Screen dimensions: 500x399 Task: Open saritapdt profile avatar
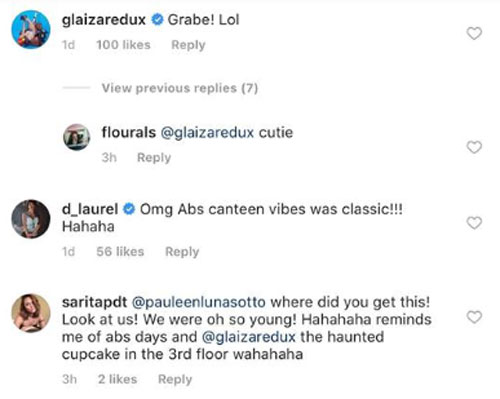pos(31,313)
